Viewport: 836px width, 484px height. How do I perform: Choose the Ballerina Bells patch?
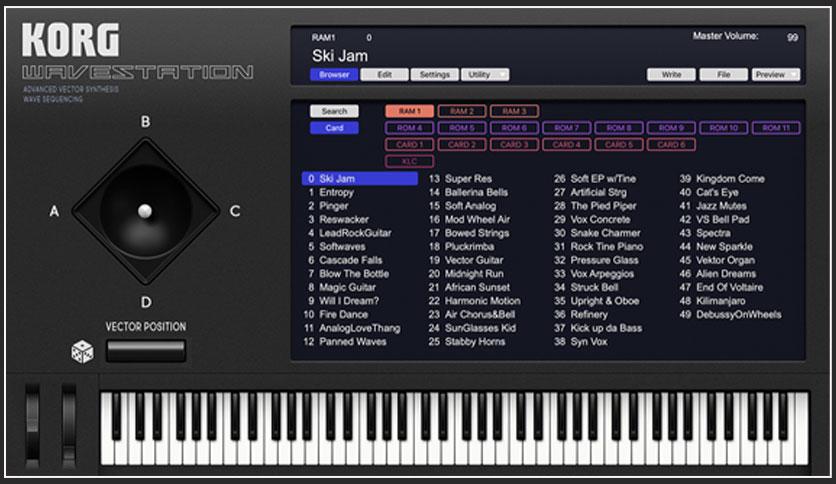pyautogui.click(x=476, y=192)
